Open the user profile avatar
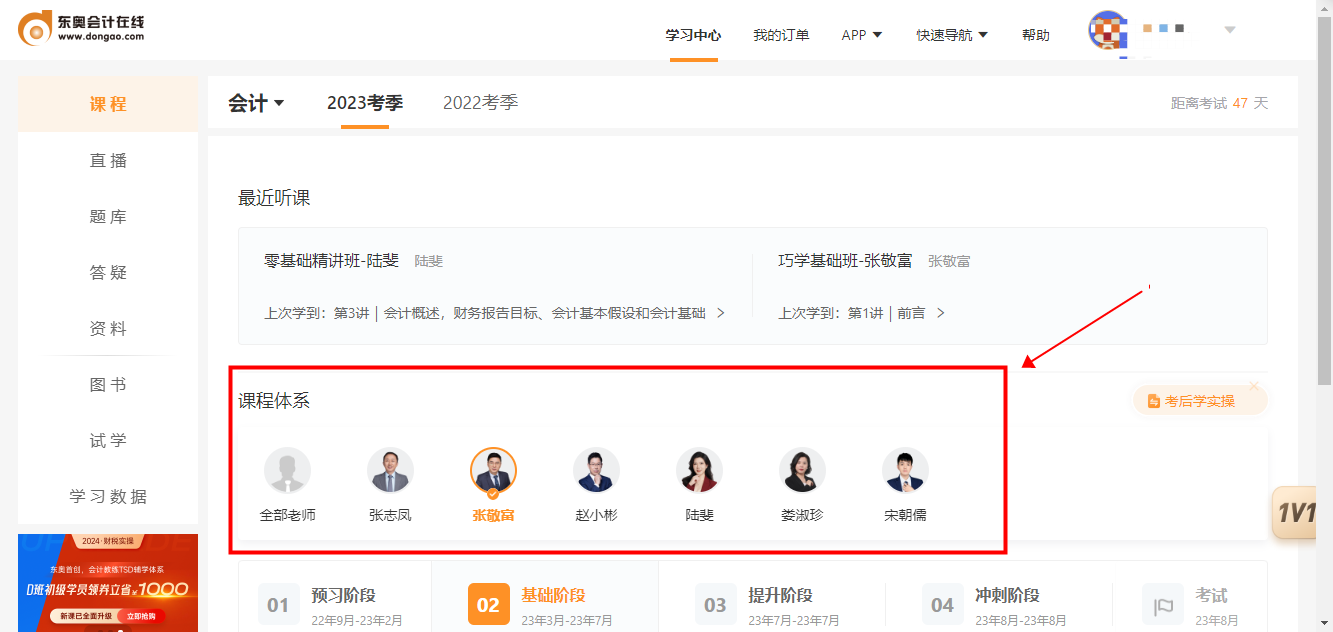The image size is (1333, 632). coord(1108,30)
